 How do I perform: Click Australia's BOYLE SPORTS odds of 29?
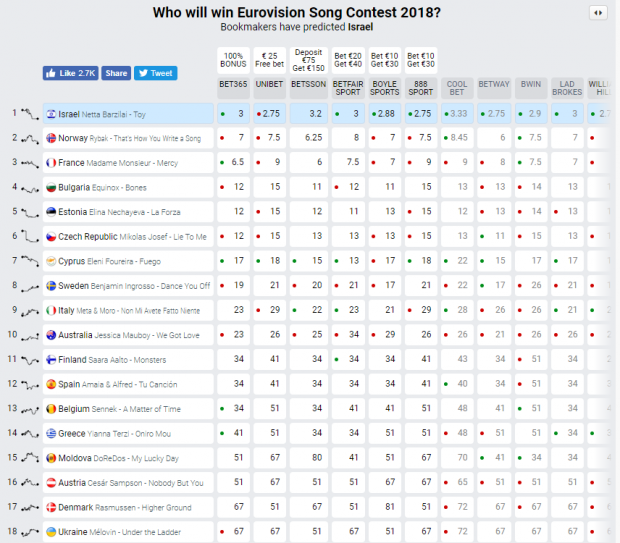[384, 335]
